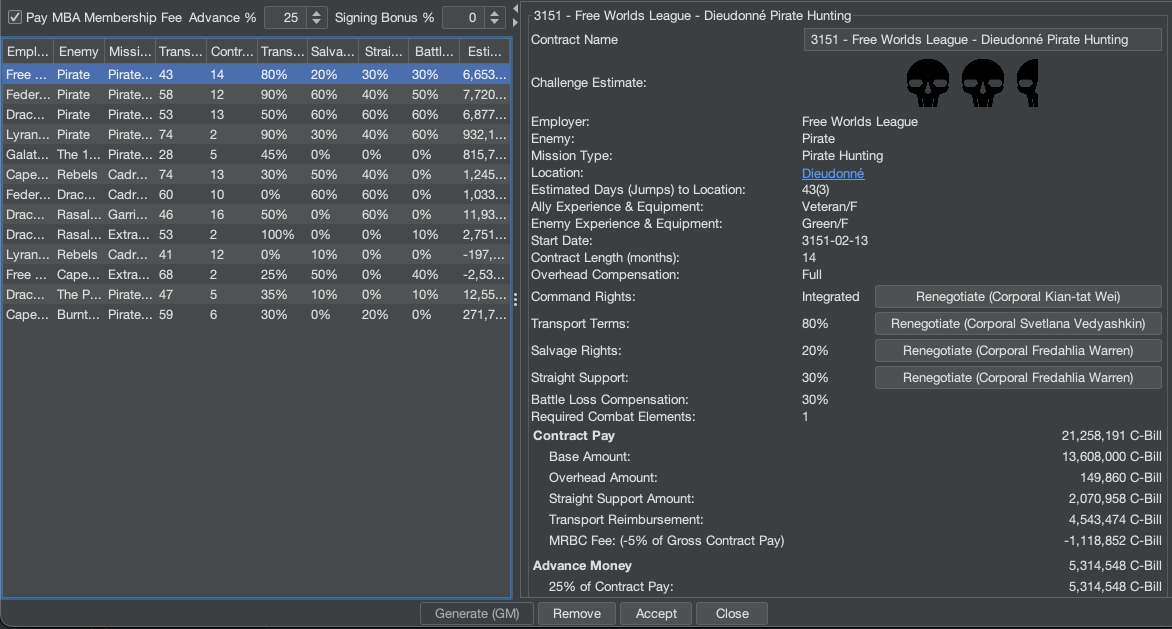Select the Burnt enemy Pirate hunting row
The width and height of the screenshot is (1172, 629).
(x=256, y=314)
